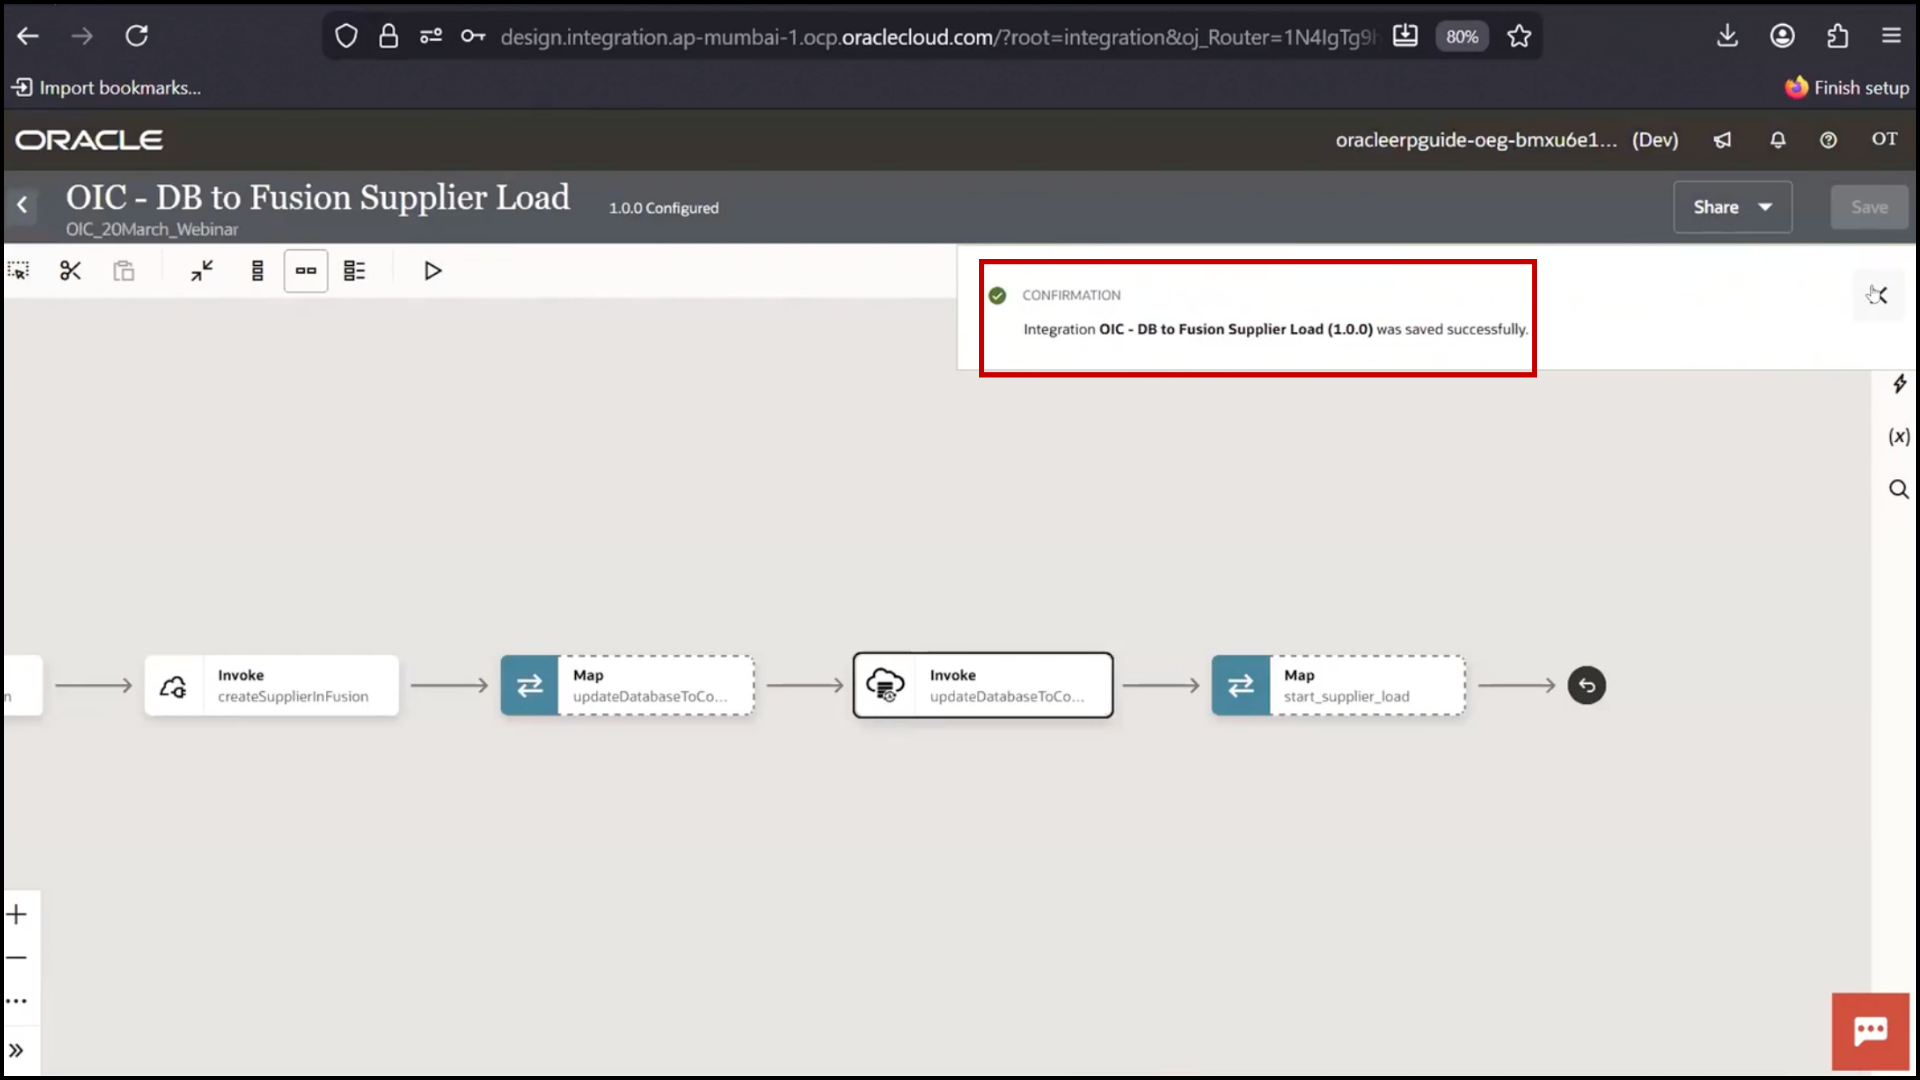The image size is (1920, 1080).
Task: Open Firefox hamburger application menu
Action: pos(1891,36)
